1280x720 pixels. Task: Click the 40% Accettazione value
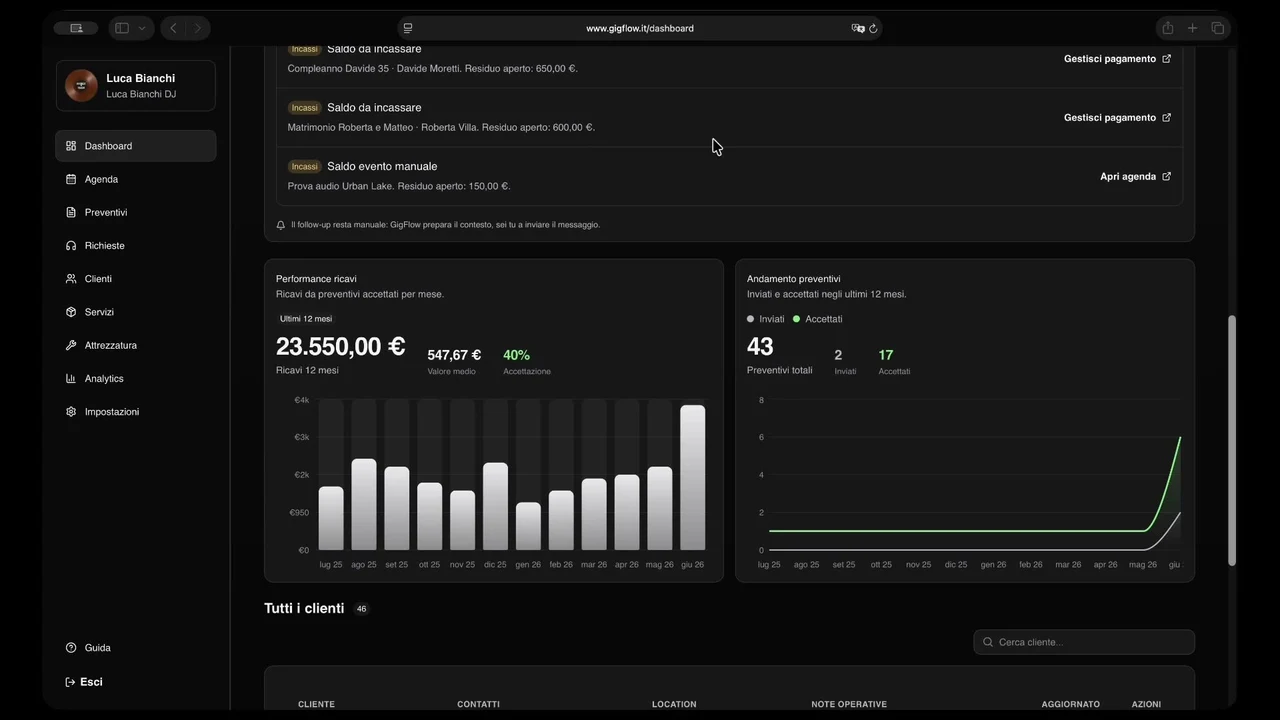click(516, 355)
